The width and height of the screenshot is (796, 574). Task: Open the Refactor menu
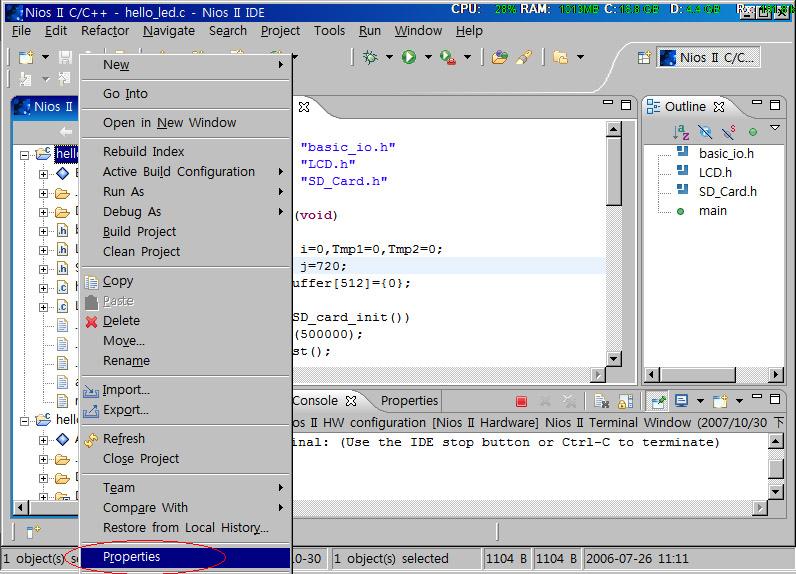[105, 31]
